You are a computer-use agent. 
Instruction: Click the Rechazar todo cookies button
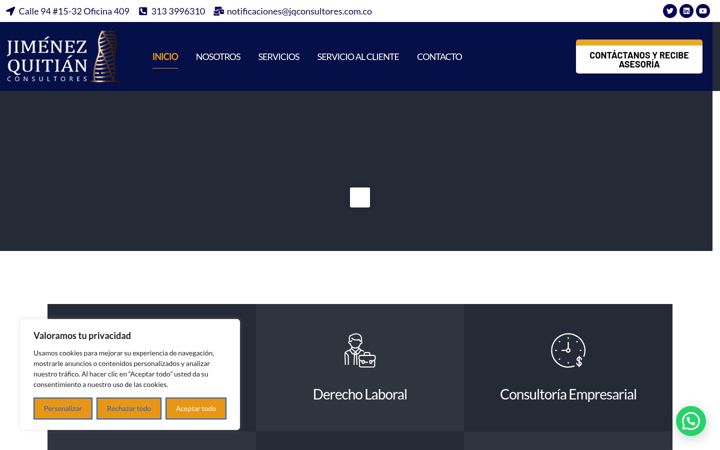[129, 408]
